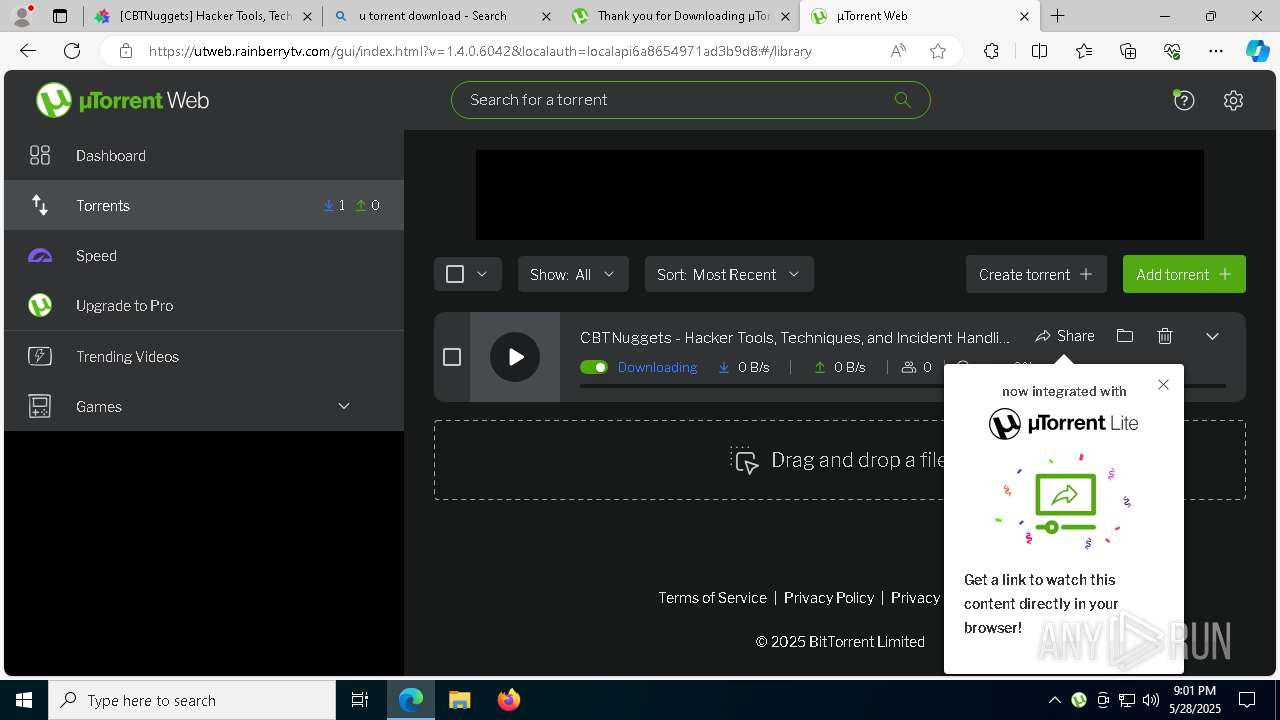Open the torrent's containing folder icon
The height and width of the screenshot is (720, 1280).
(x=1125, y=336)
